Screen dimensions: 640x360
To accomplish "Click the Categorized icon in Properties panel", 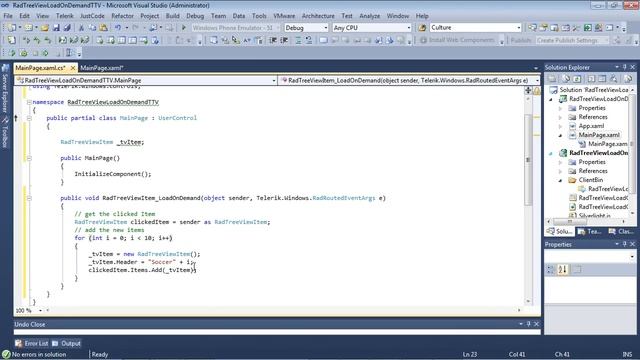I will (550, 269).
